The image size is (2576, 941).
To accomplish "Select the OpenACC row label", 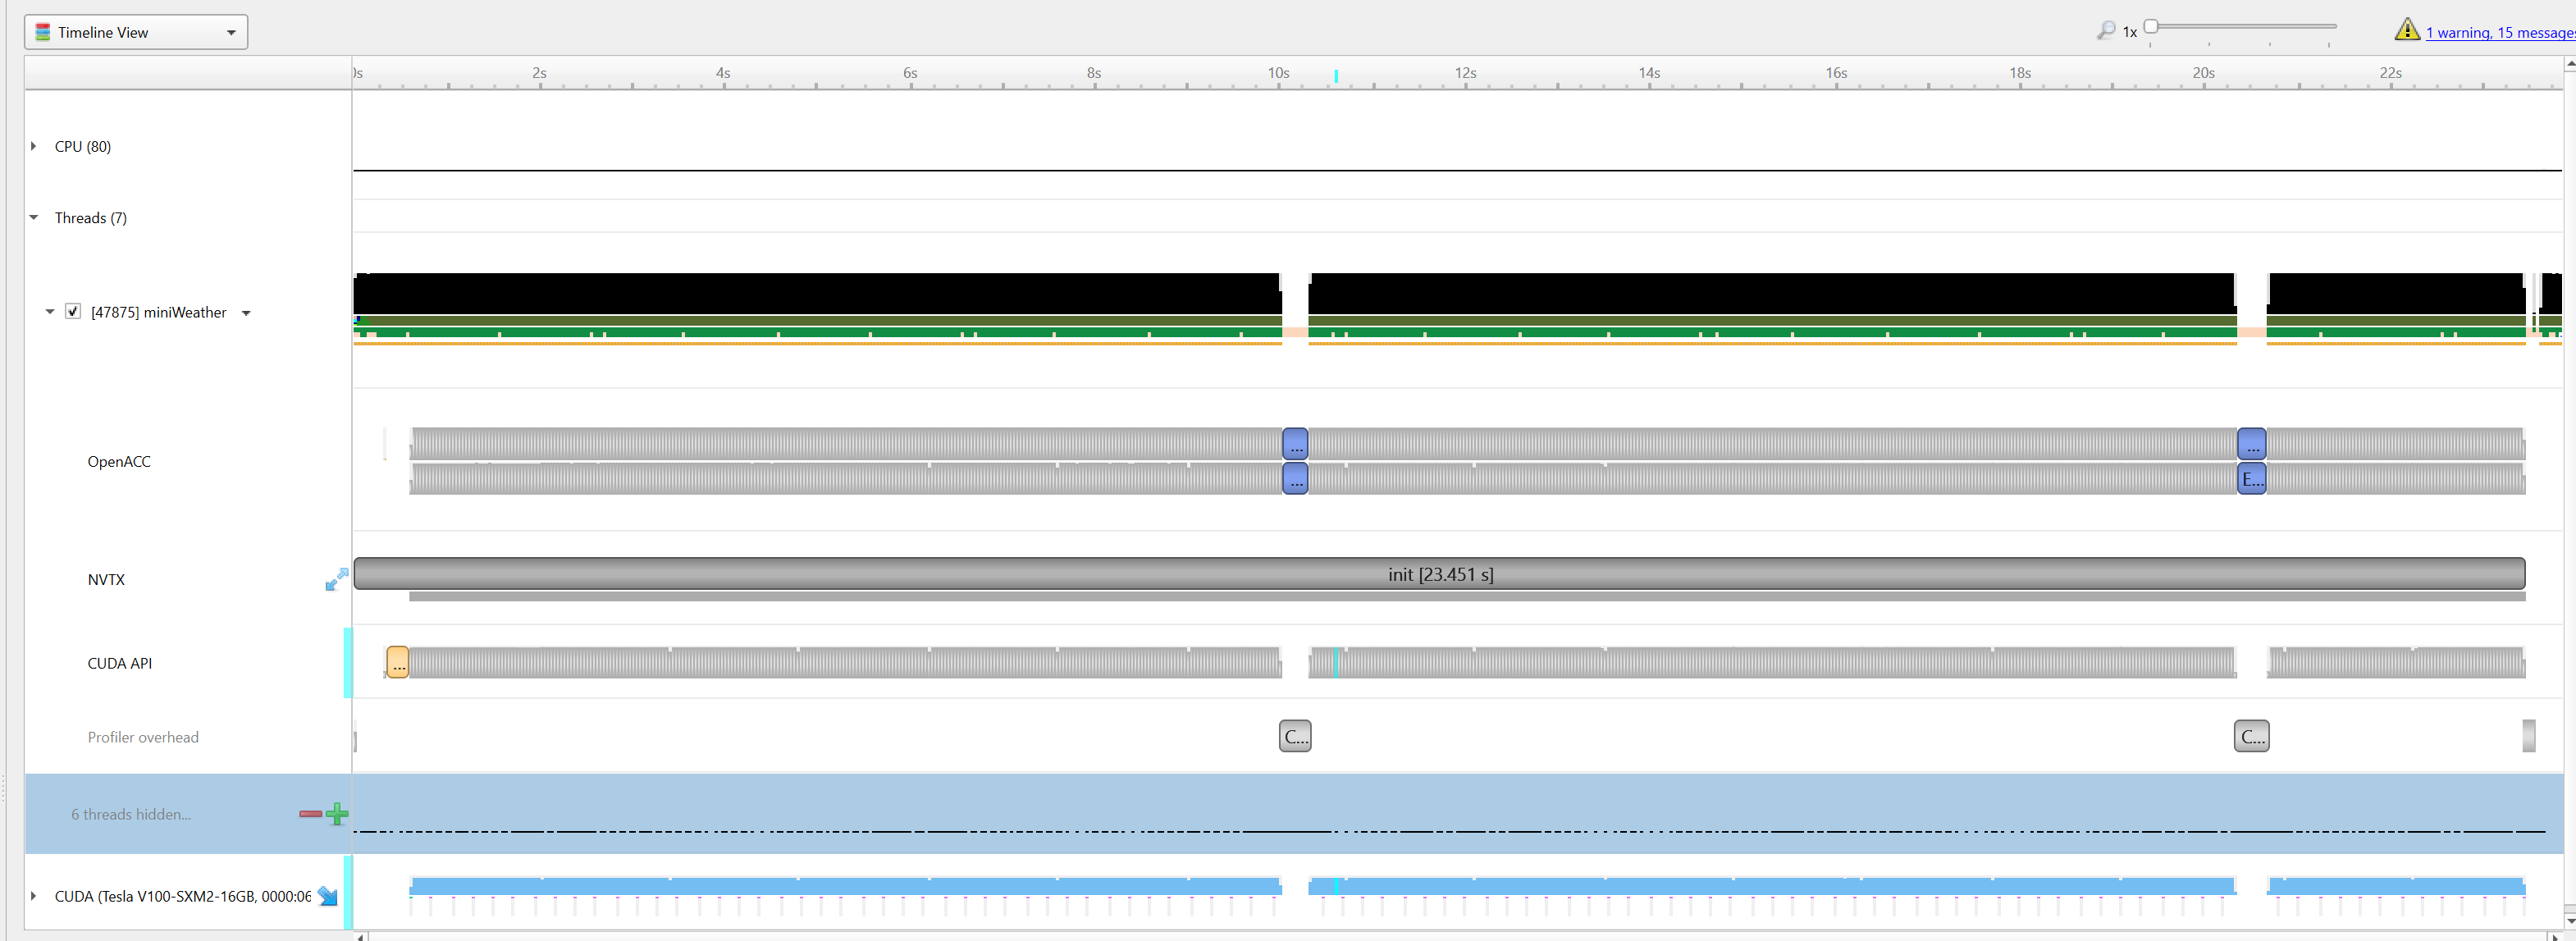I will (119, 461).
